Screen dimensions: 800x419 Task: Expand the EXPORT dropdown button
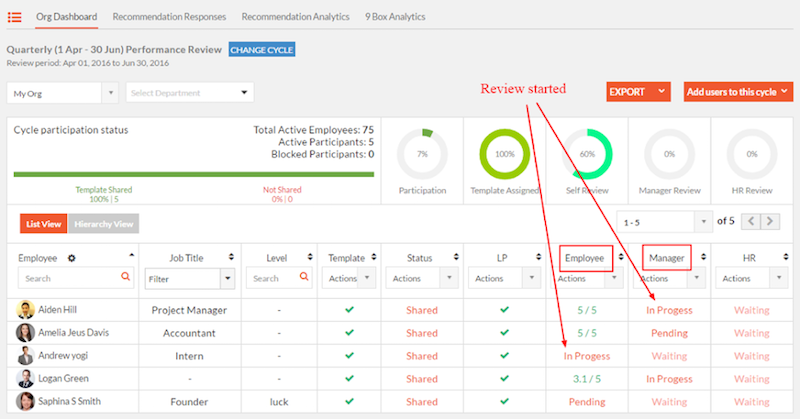(x=638, y=92)
